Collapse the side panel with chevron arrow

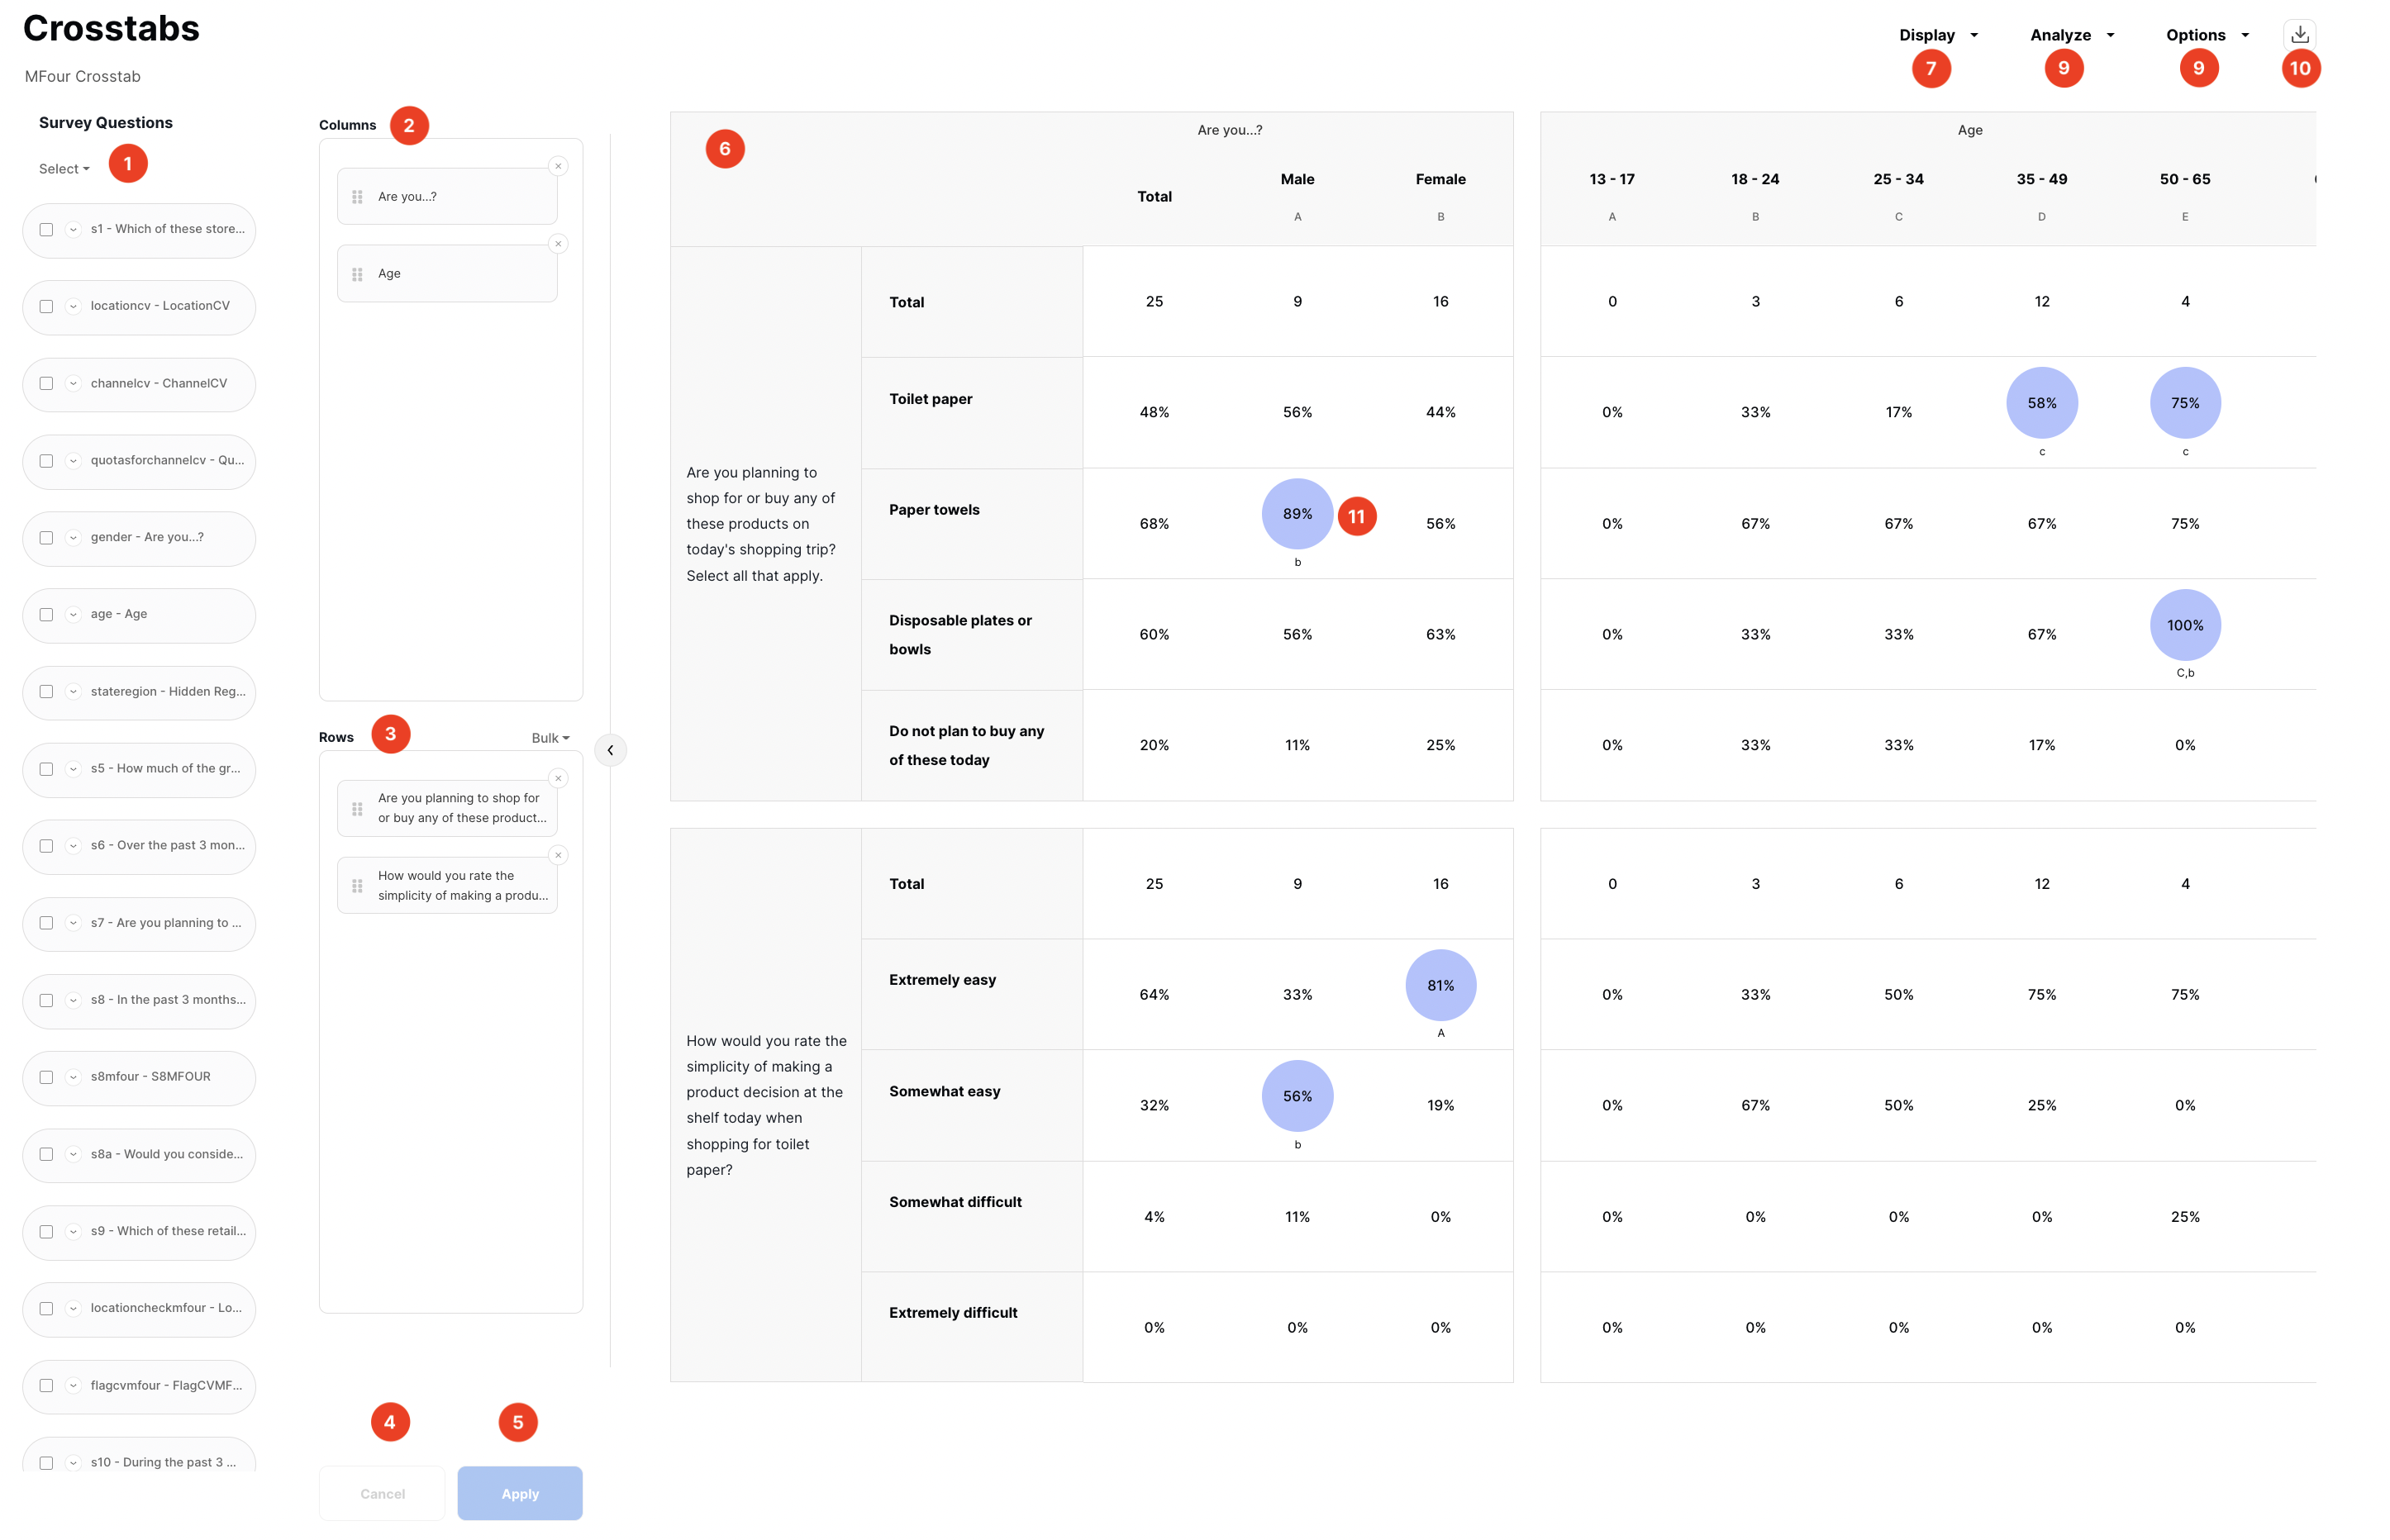click(x=610, y=750)
